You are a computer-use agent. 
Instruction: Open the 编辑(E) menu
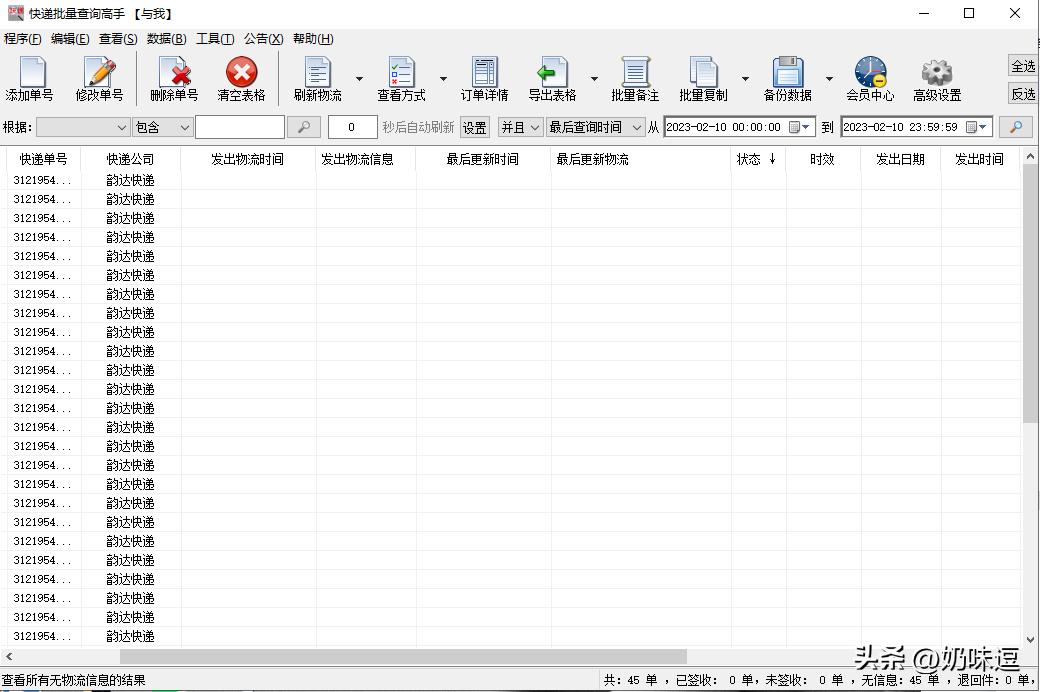(x=70, y=38)
